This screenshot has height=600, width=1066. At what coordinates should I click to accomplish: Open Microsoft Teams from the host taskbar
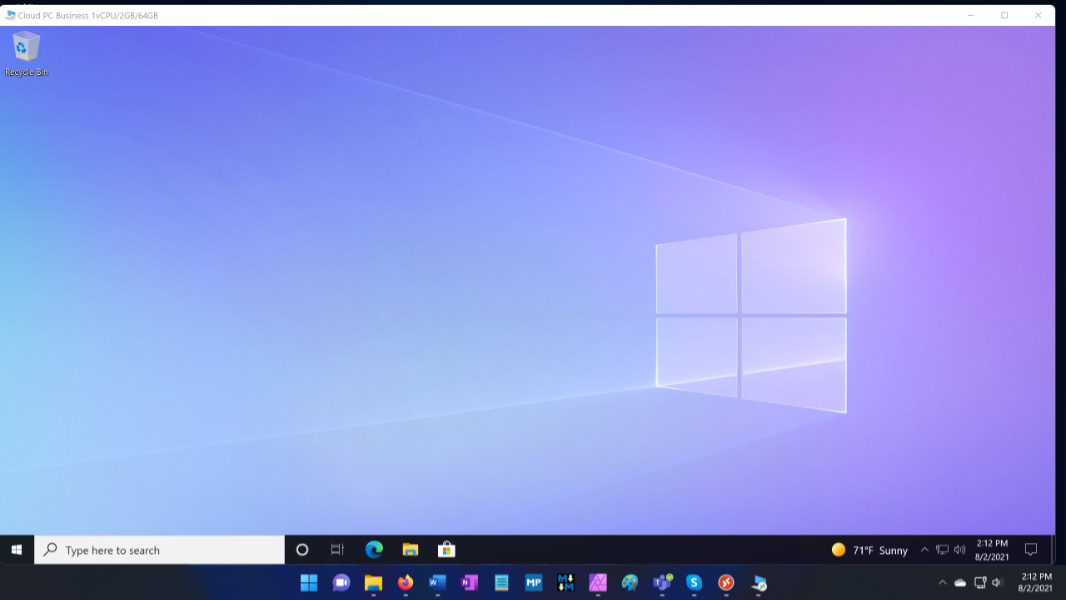click(x=662, y=582)
